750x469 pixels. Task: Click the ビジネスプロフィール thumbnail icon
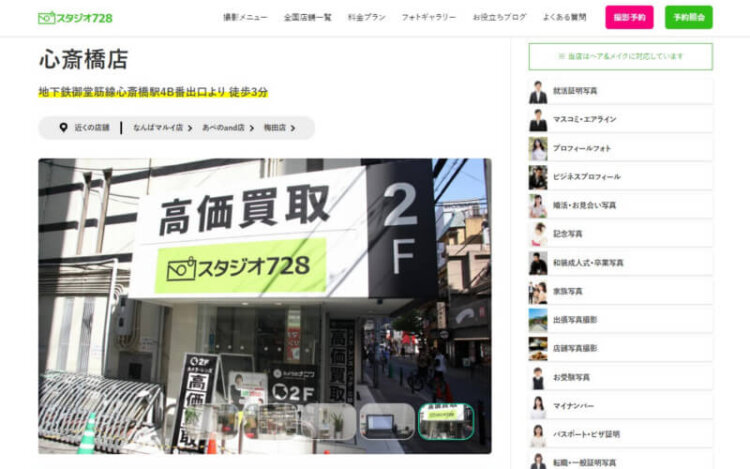(538, 177)
